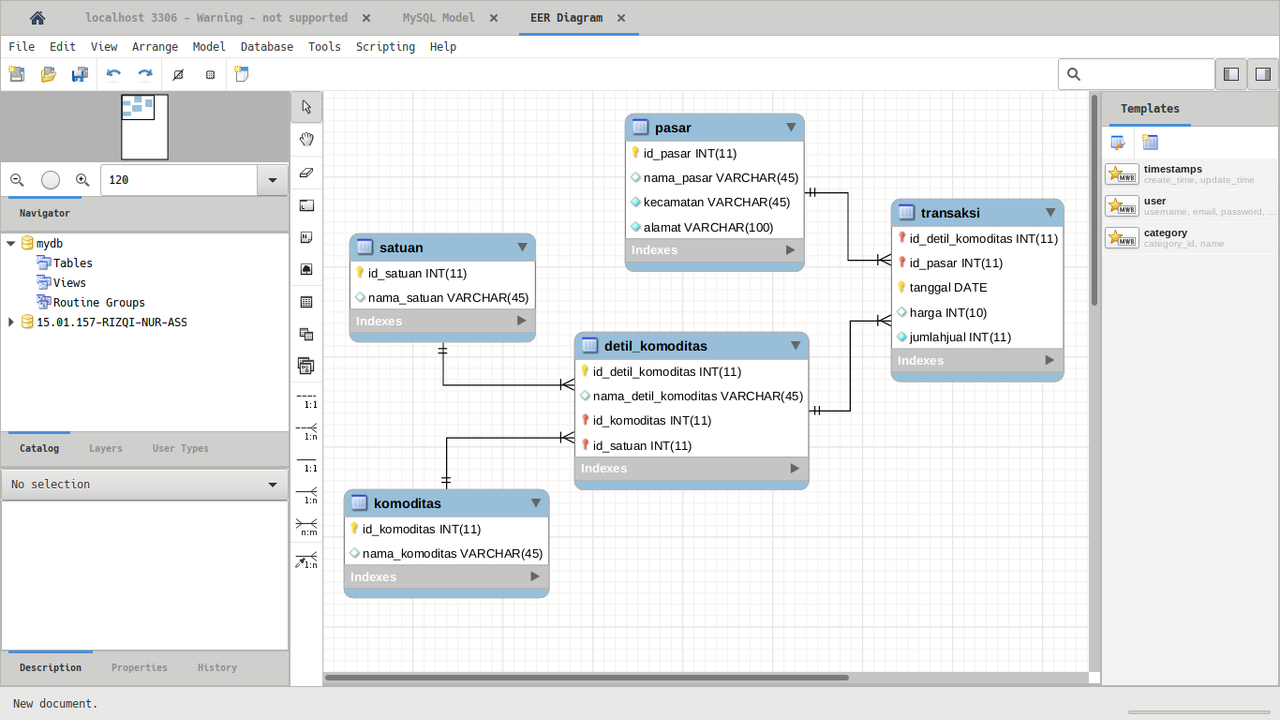This screenshot has width=1280, height=720.
Task: Collapse the transaksi table with its arrow
Action: pos(1050,212)
